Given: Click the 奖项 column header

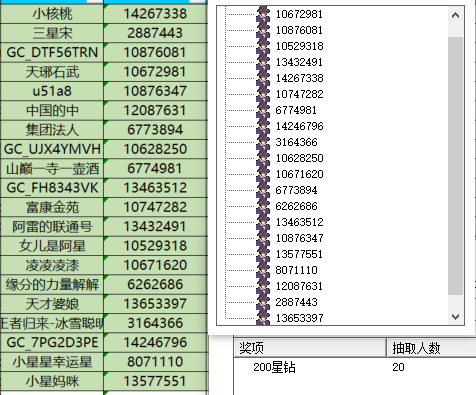Looking at the screenshot, I should pos(310,348).
